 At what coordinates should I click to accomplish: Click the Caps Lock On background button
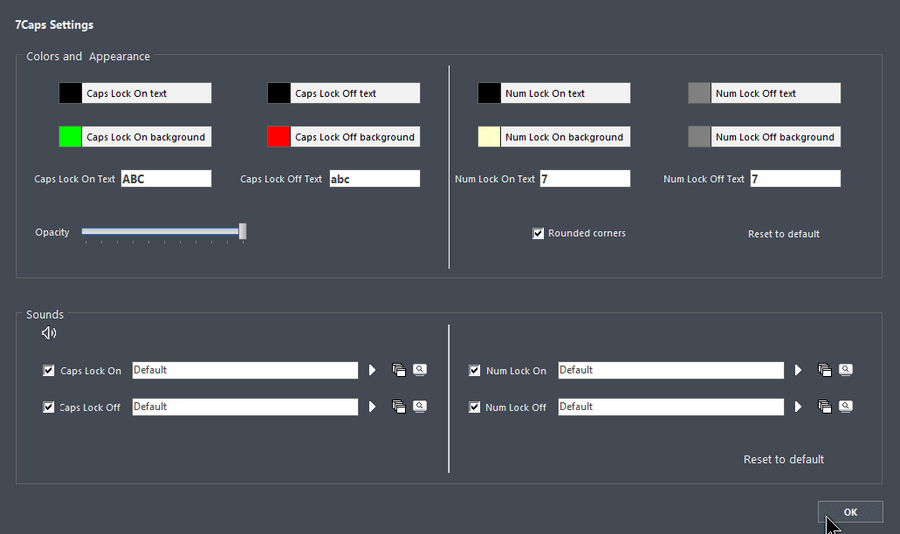click(x=146, y=137)
